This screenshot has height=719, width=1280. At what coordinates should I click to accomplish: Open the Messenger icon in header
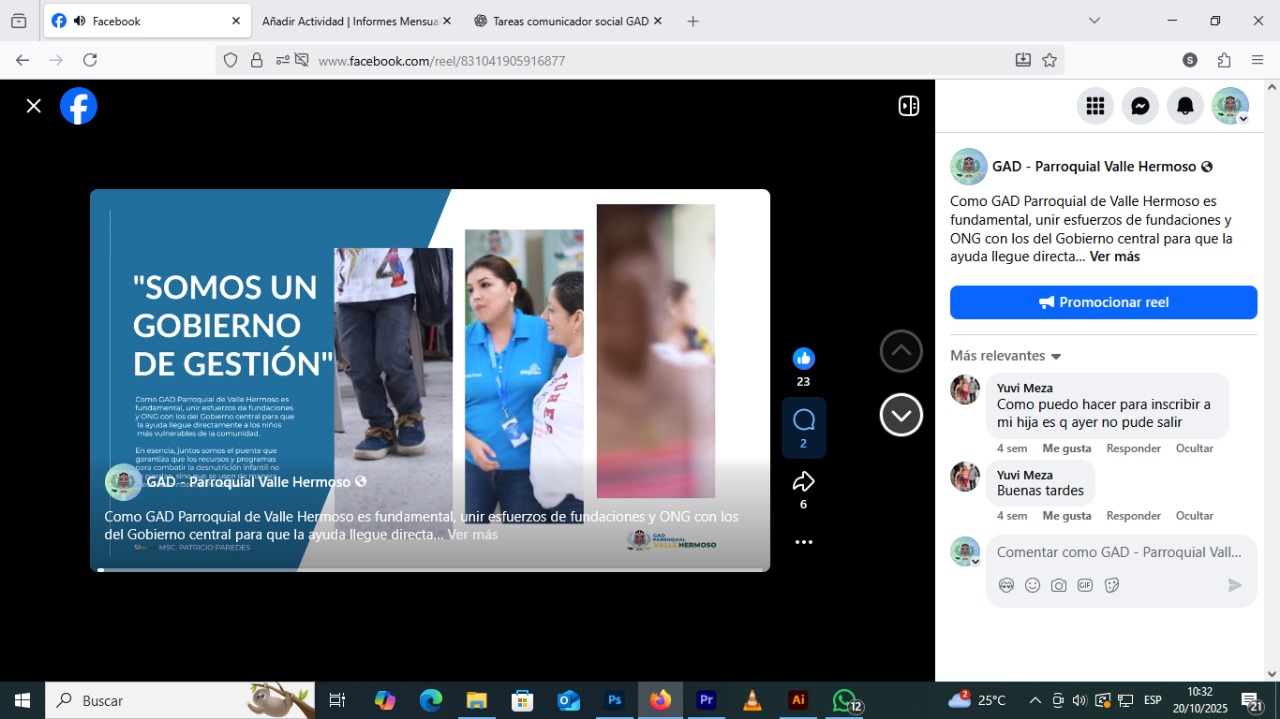(x=1140, y=106)
